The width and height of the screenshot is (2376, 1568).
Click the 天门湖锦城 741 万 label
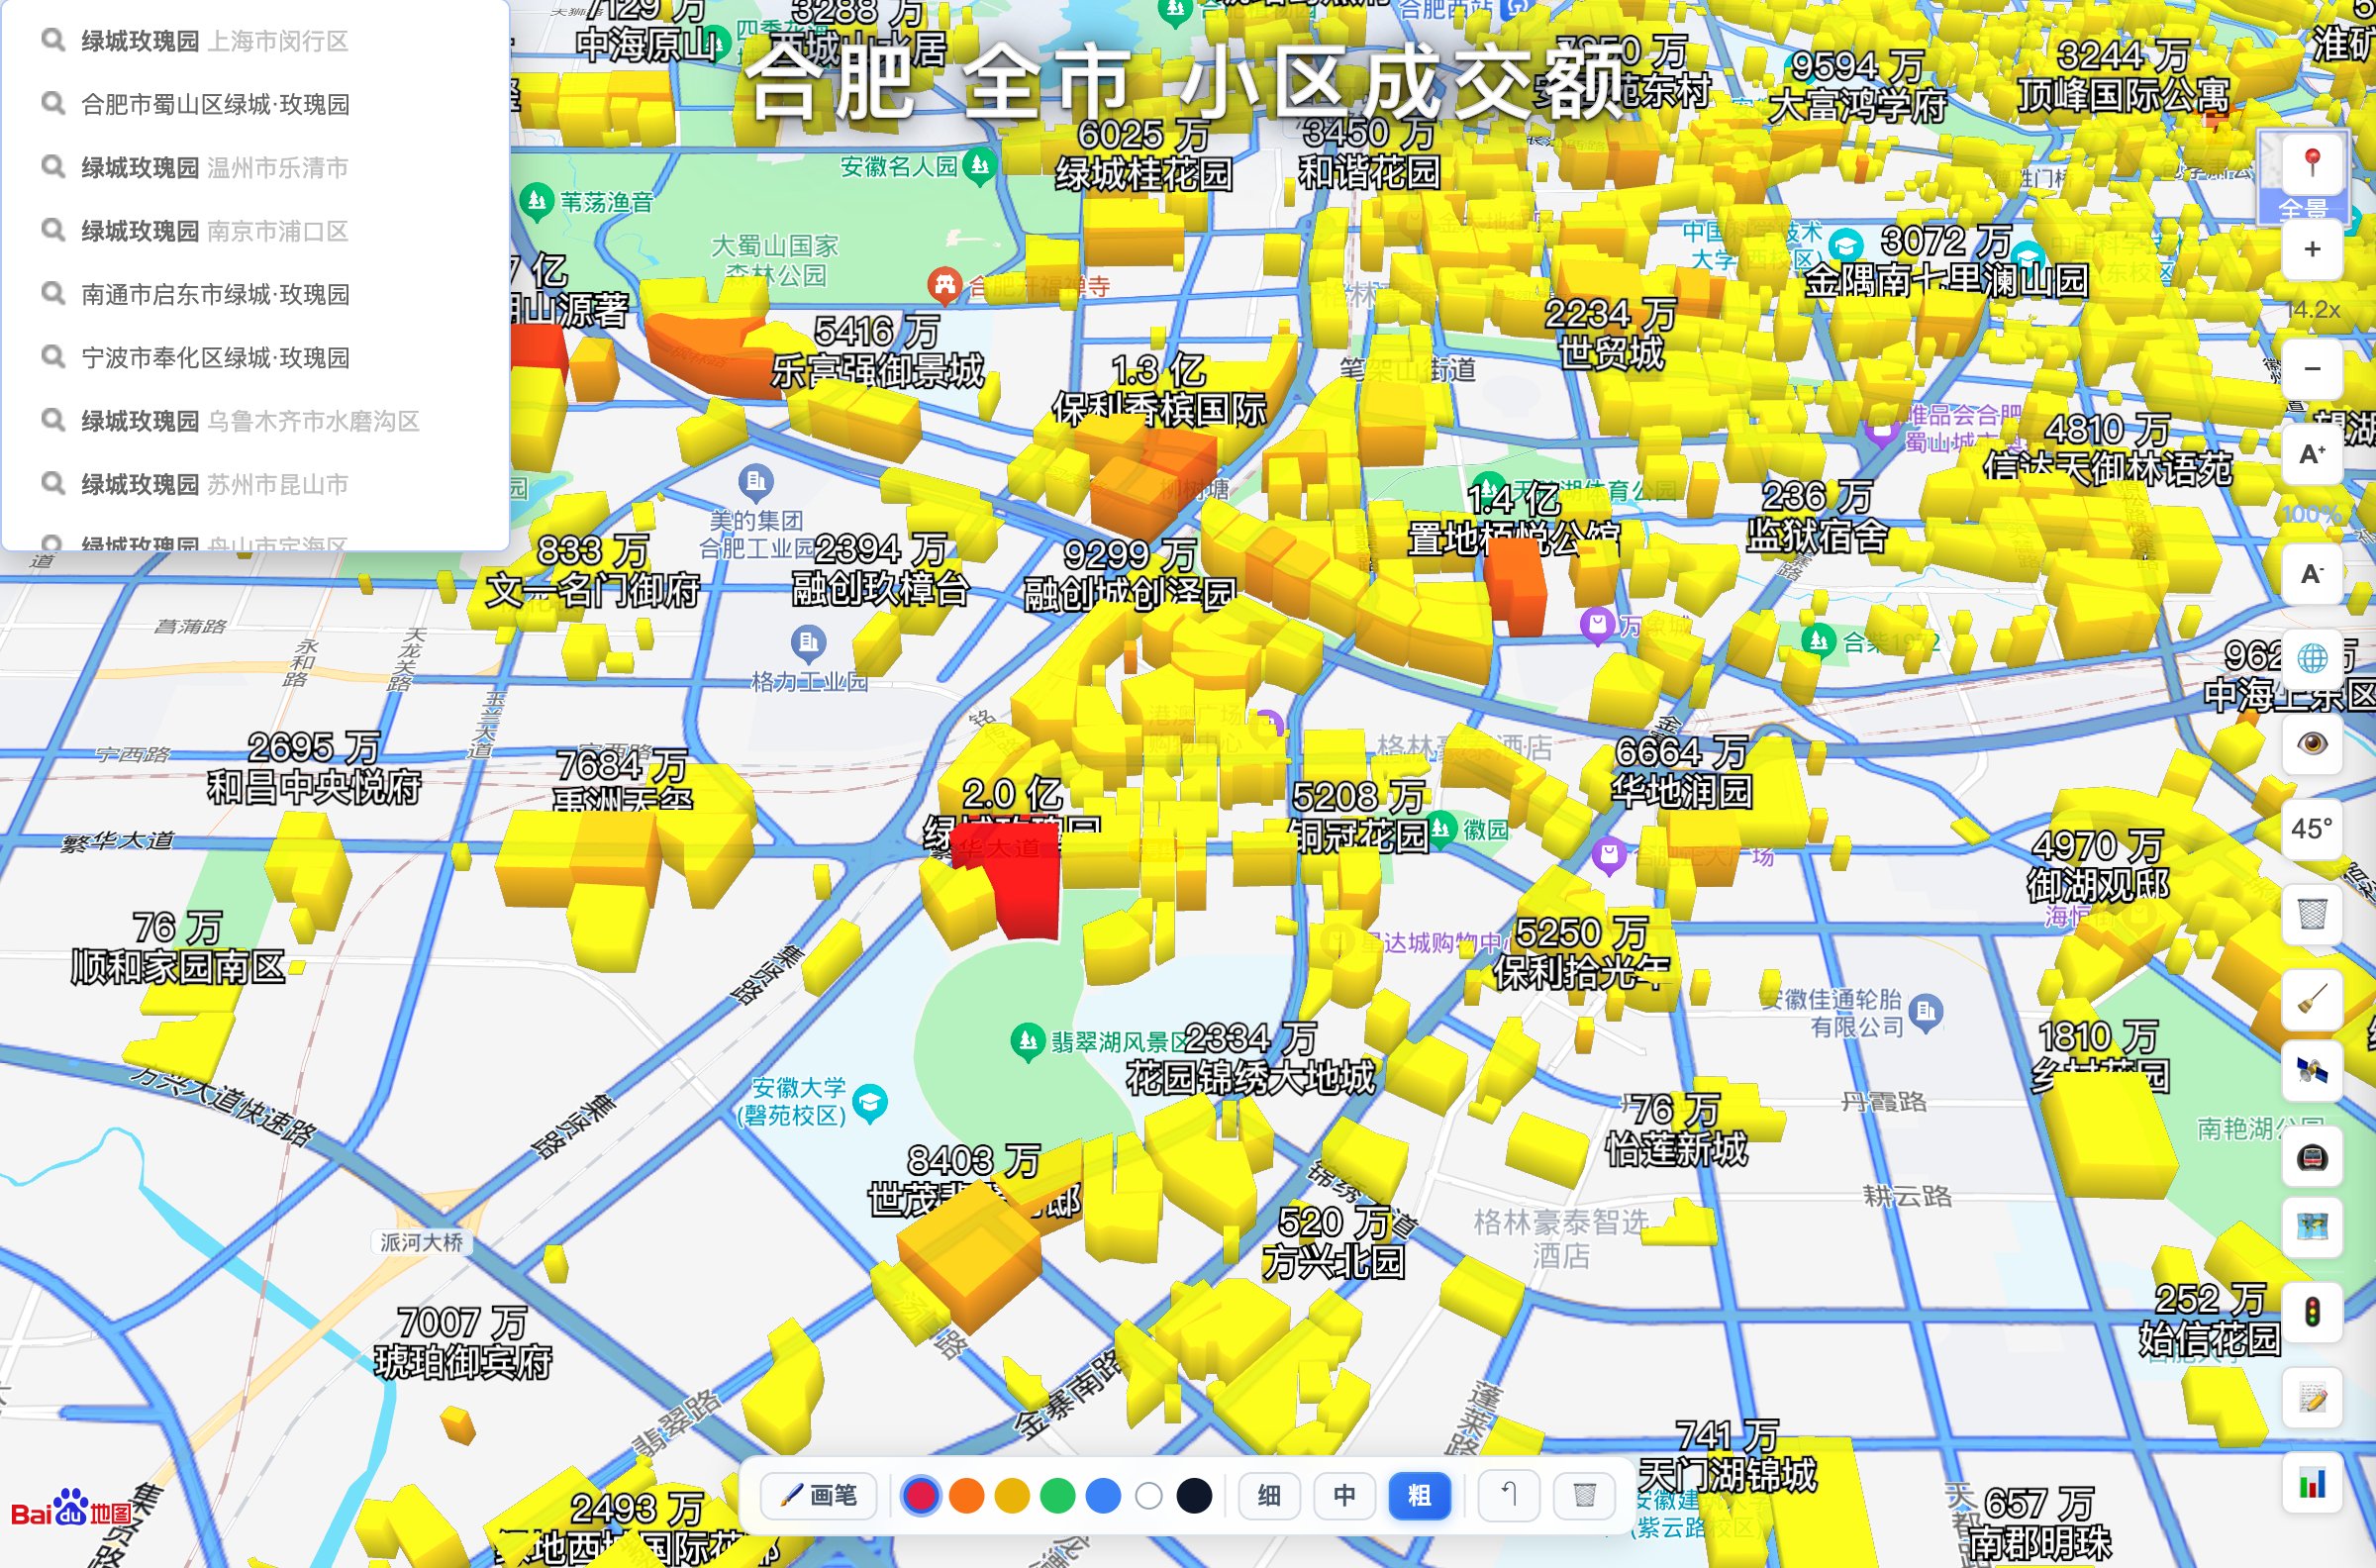(x=1727, y=1455)
